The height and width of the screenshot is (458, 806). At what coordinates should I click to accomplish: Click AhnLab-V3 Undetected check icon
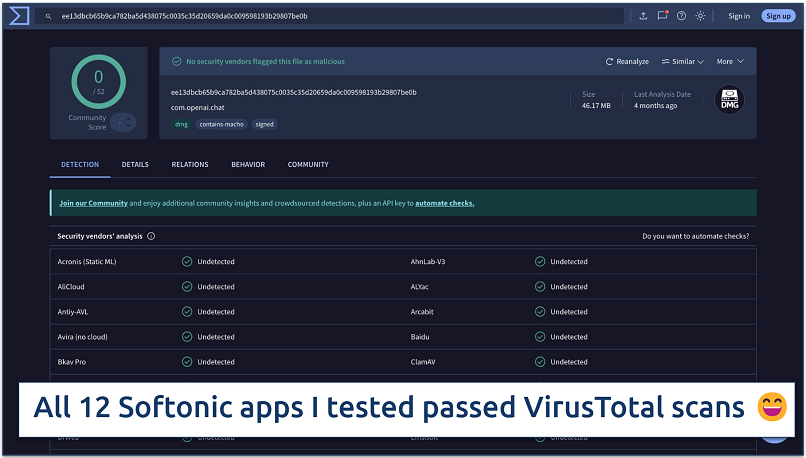click(540, 262)
